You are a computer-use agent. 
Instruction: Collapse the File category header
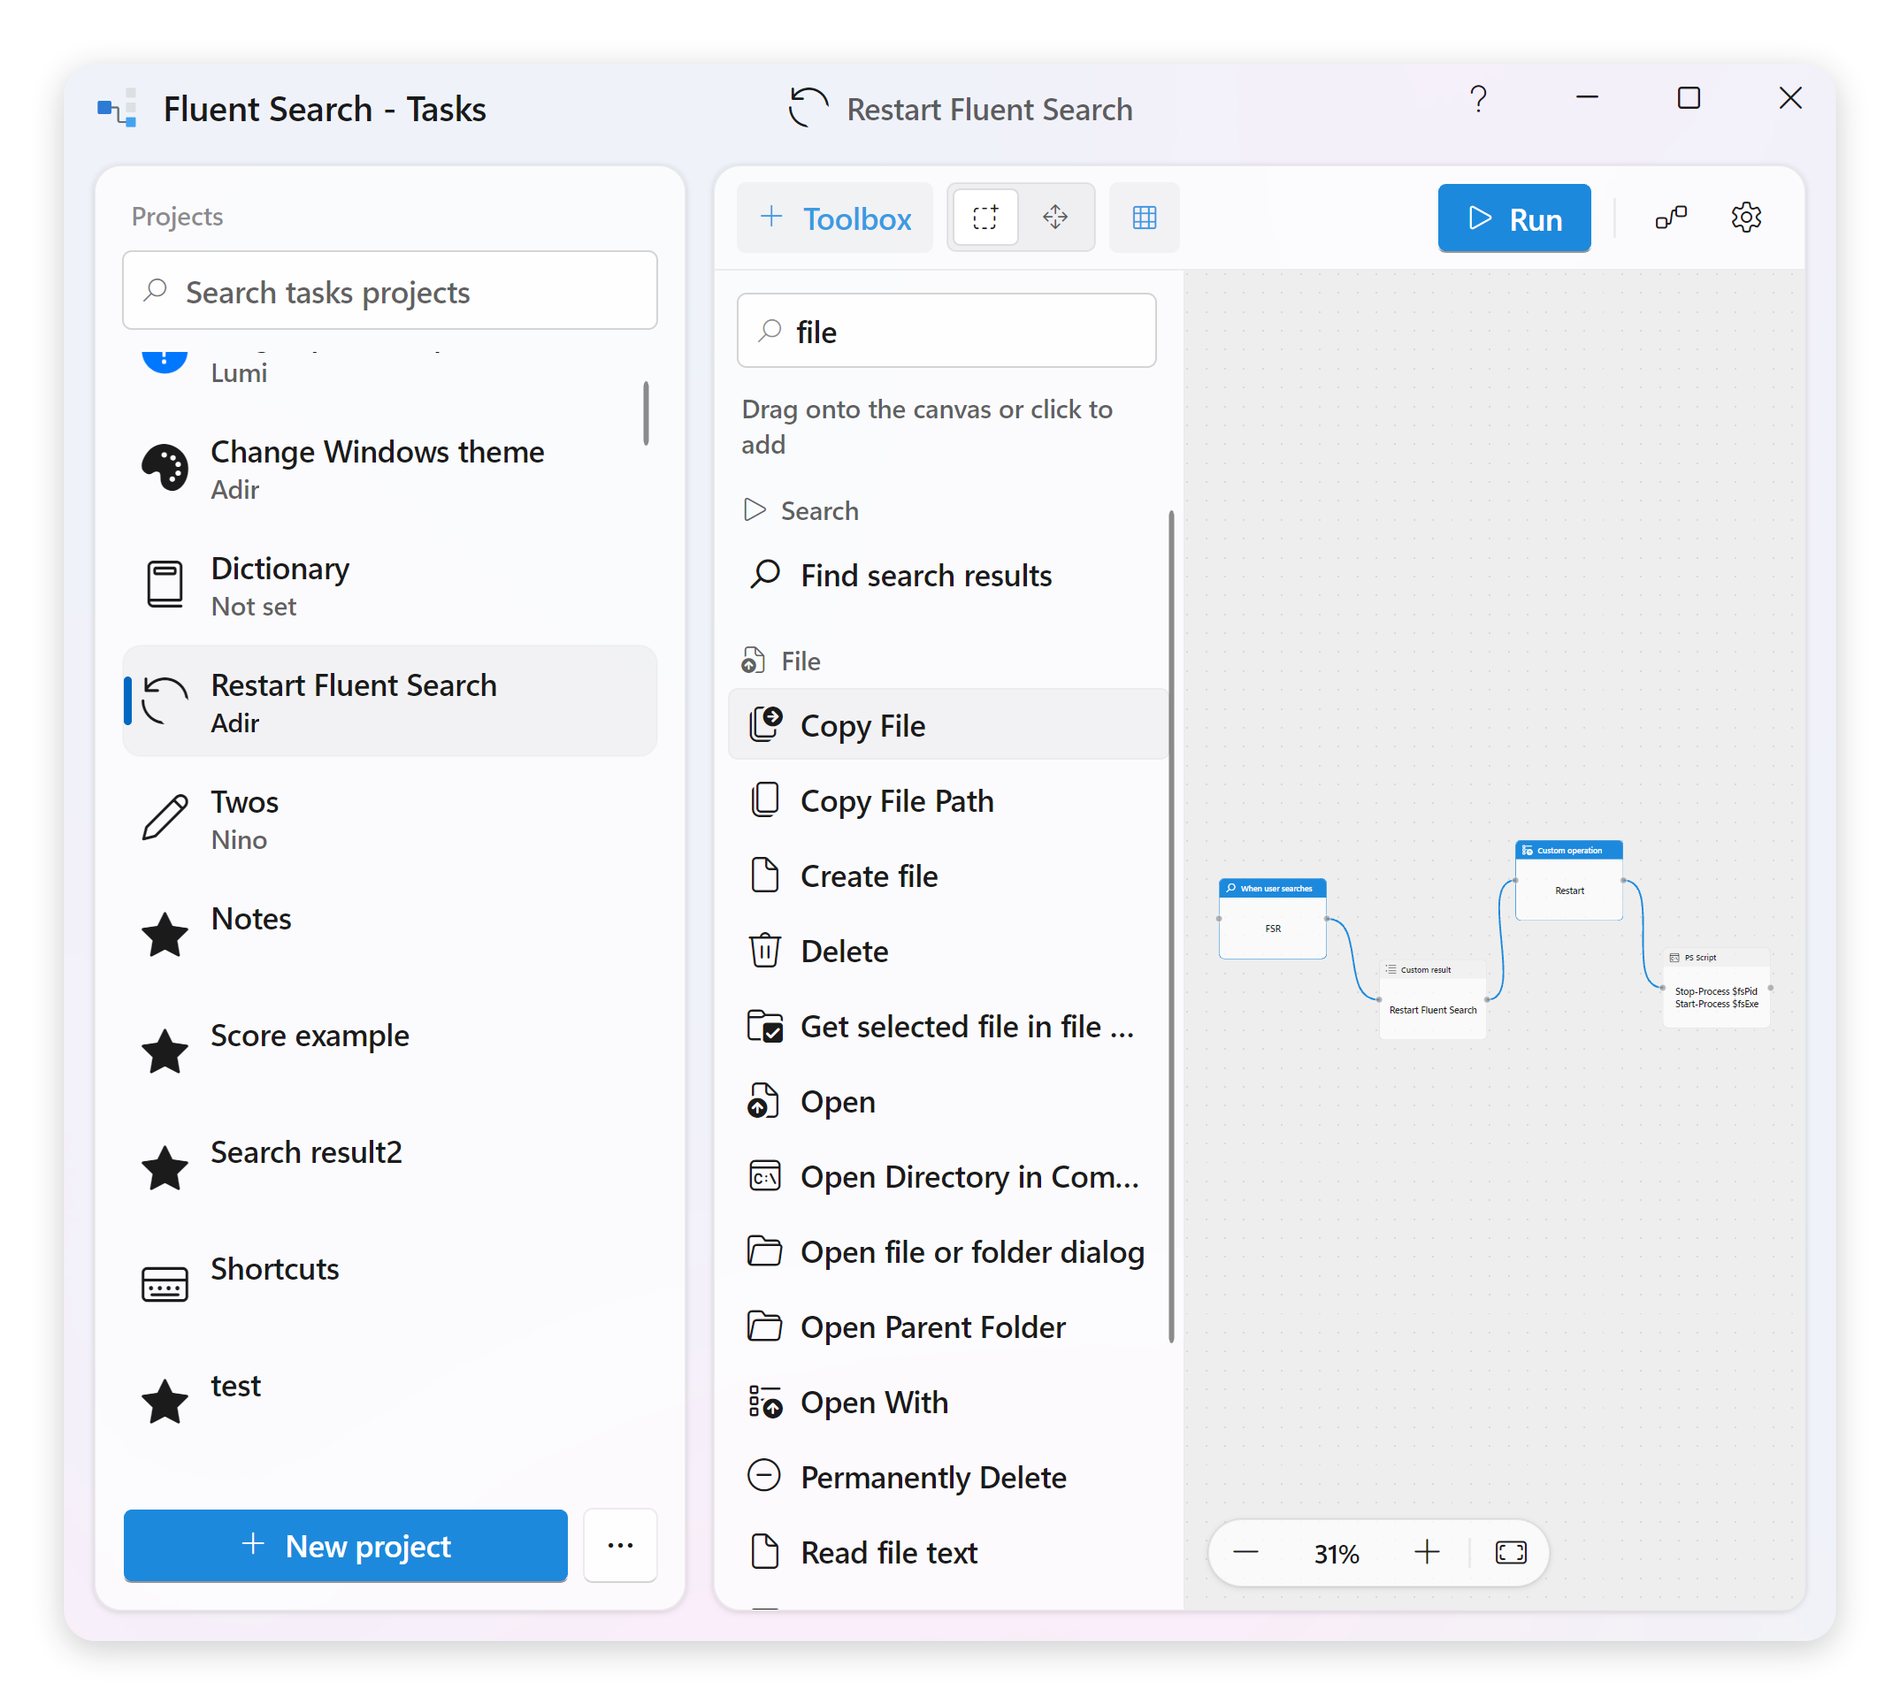(x=781, y=661)
